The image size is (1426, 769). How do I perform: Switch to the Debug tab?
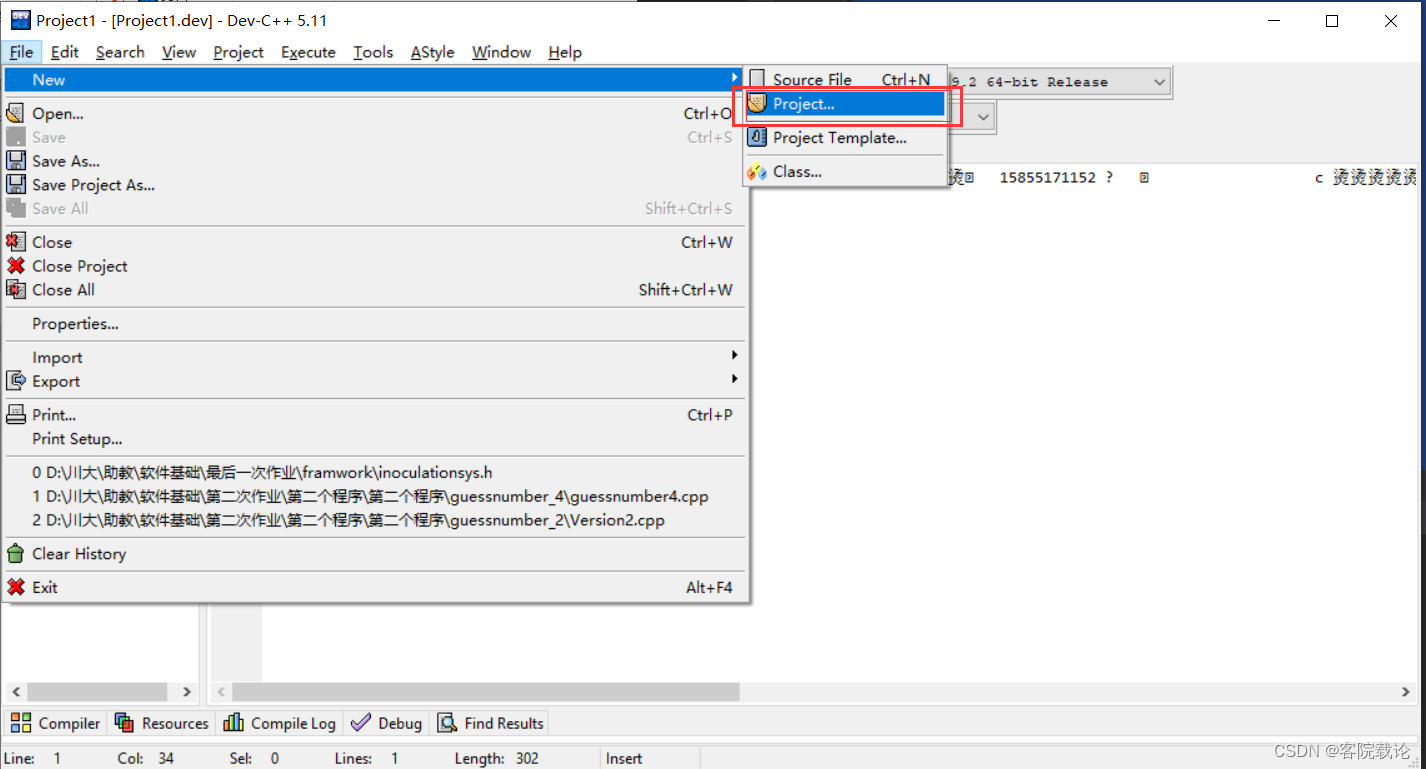[387, 723]
